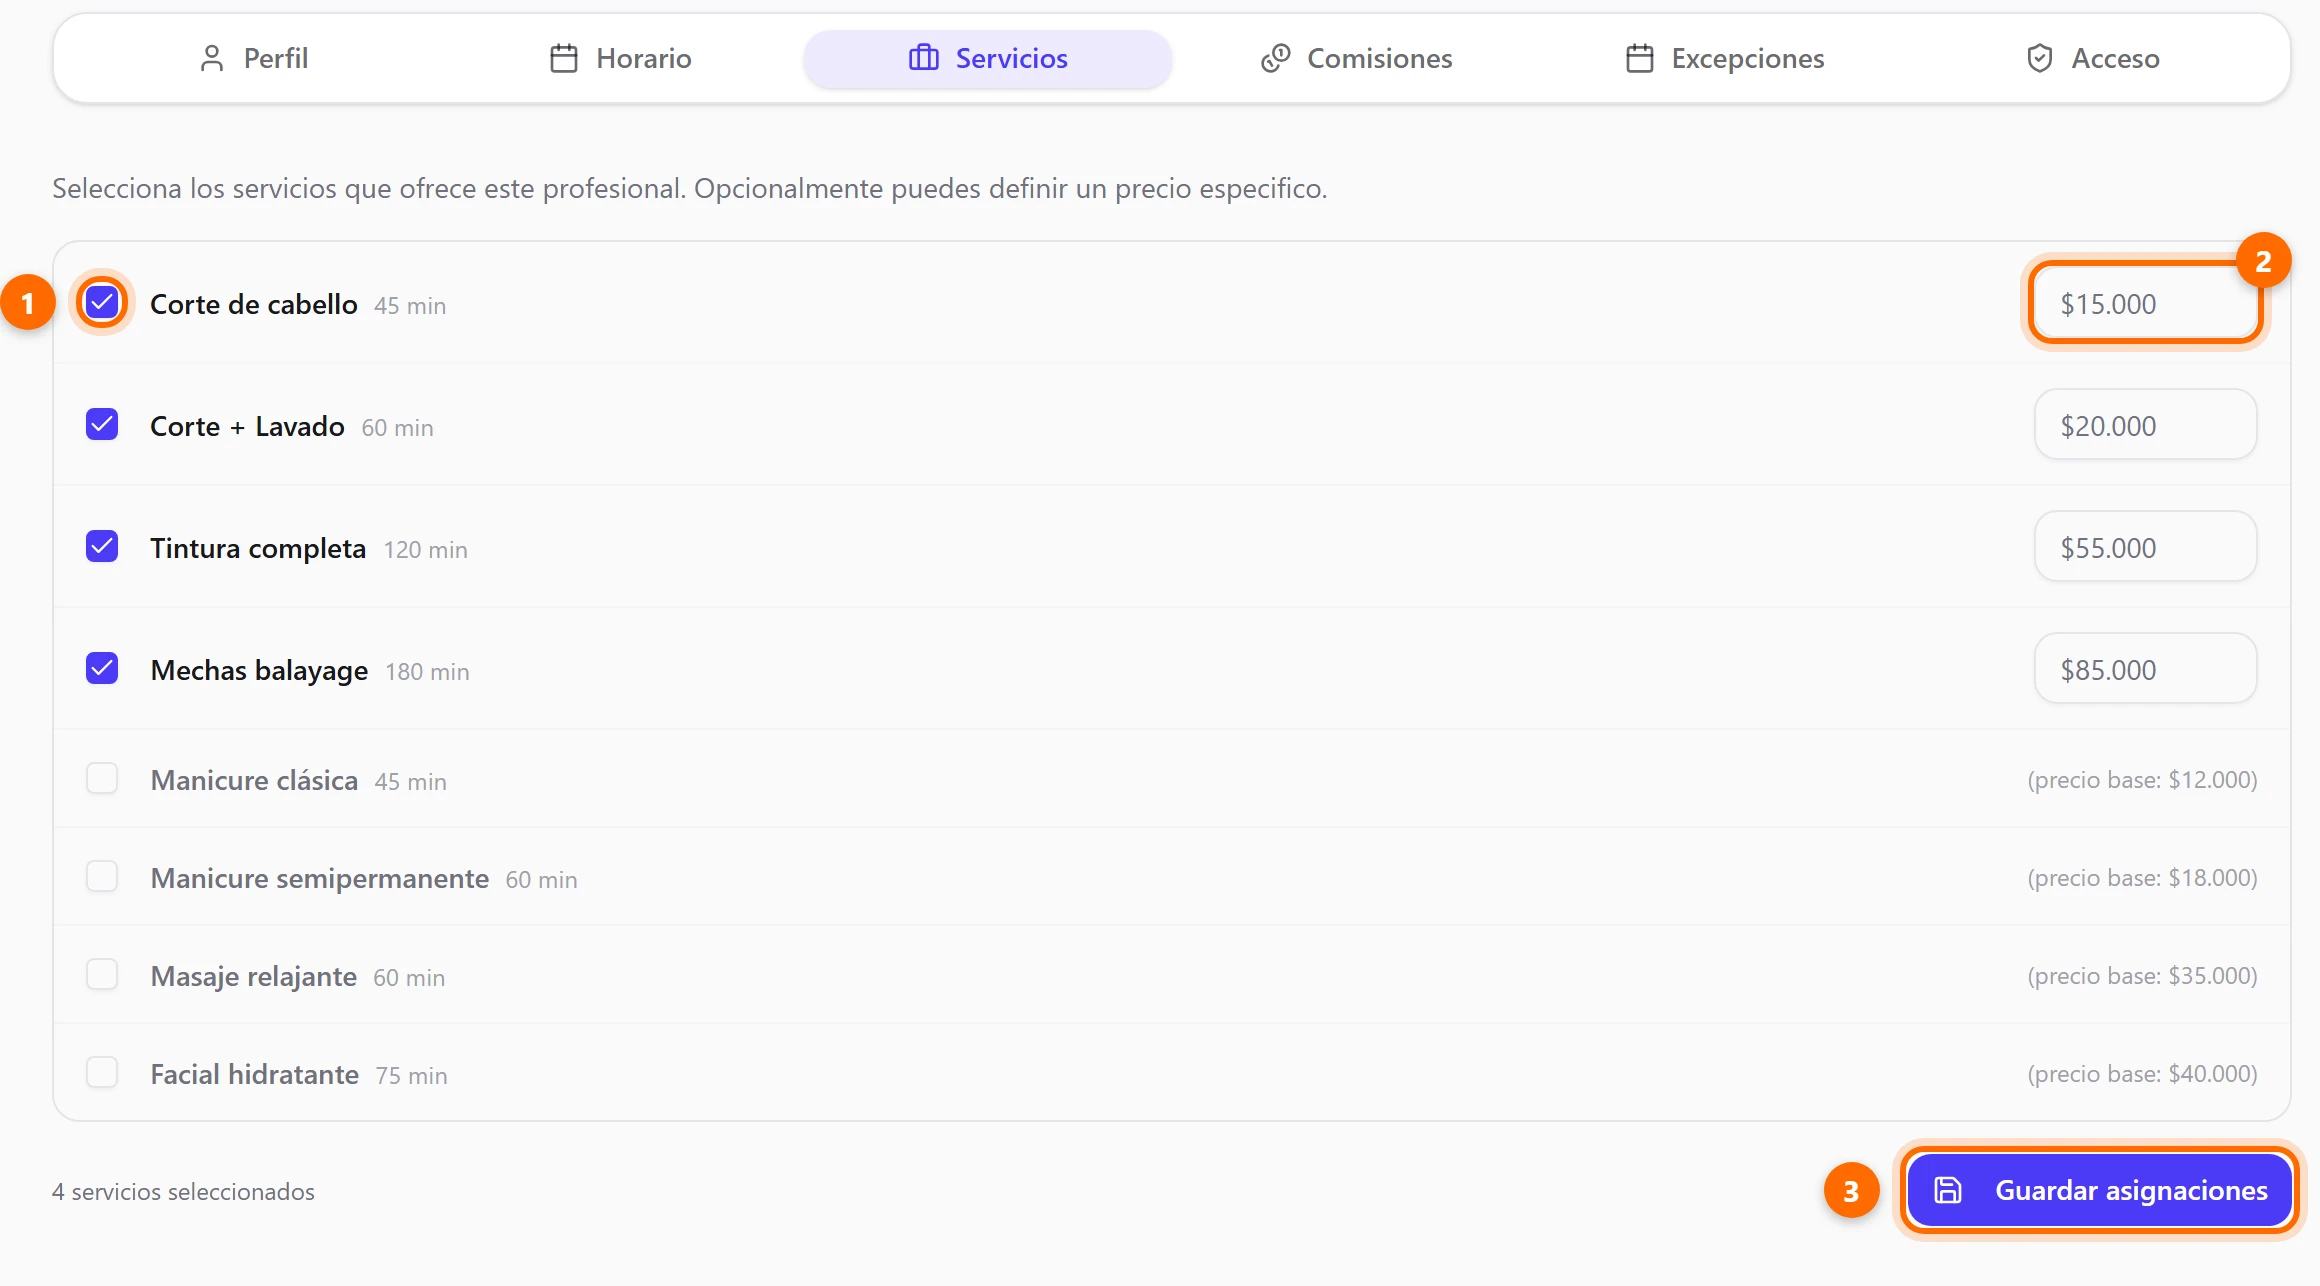Click the Manicure semipermanente label
Image resolution: width=2320 pixels, height=1286 pixels.
(x=320, y=878)
